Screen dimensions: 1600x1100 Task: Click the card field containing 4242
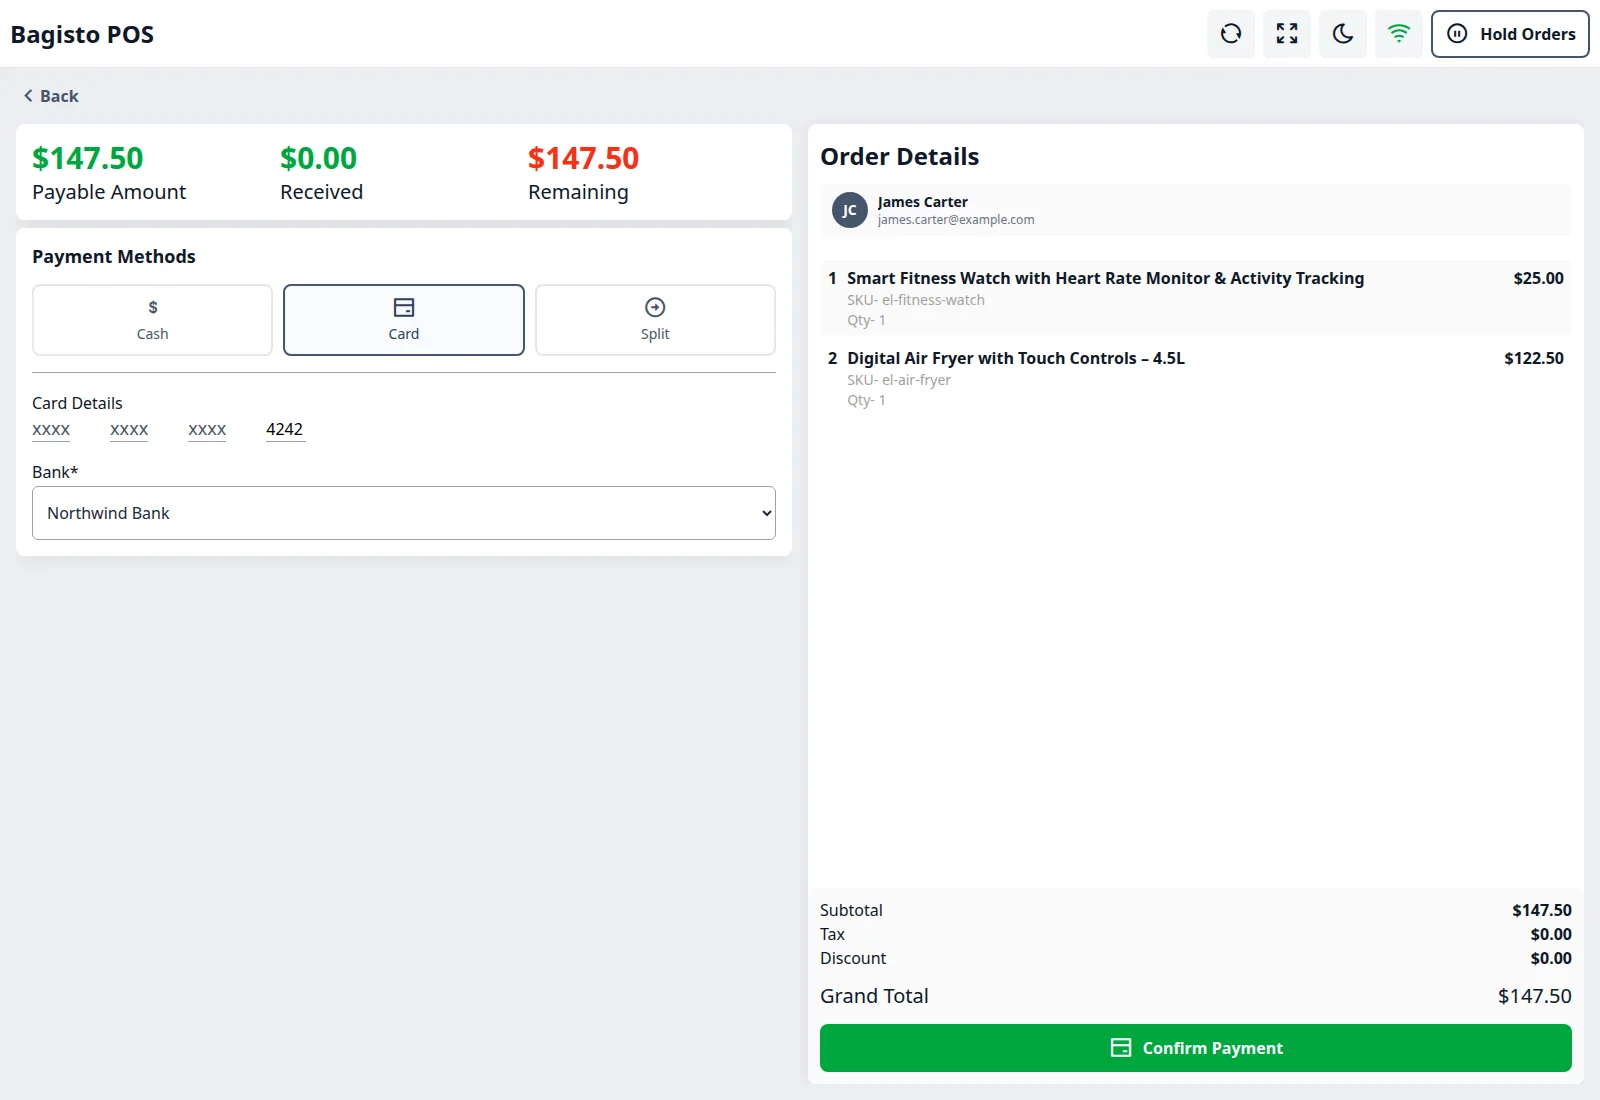(285, 430)
